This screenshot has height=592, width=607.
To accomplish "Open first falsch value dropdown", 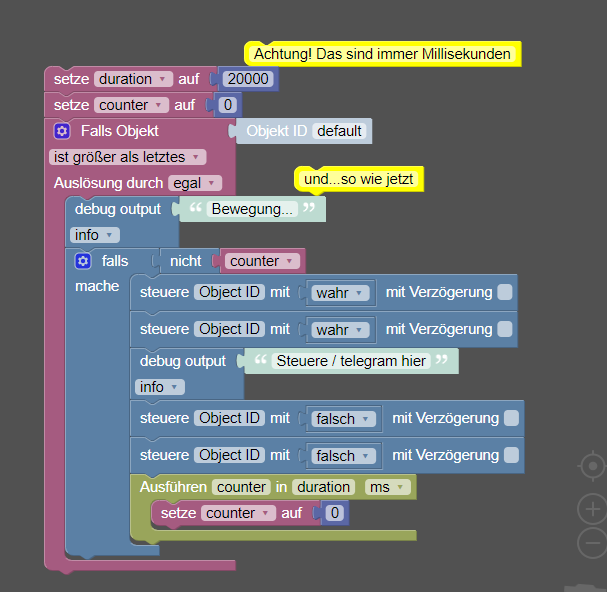I will pyautogui.click(x=343, y=419).
